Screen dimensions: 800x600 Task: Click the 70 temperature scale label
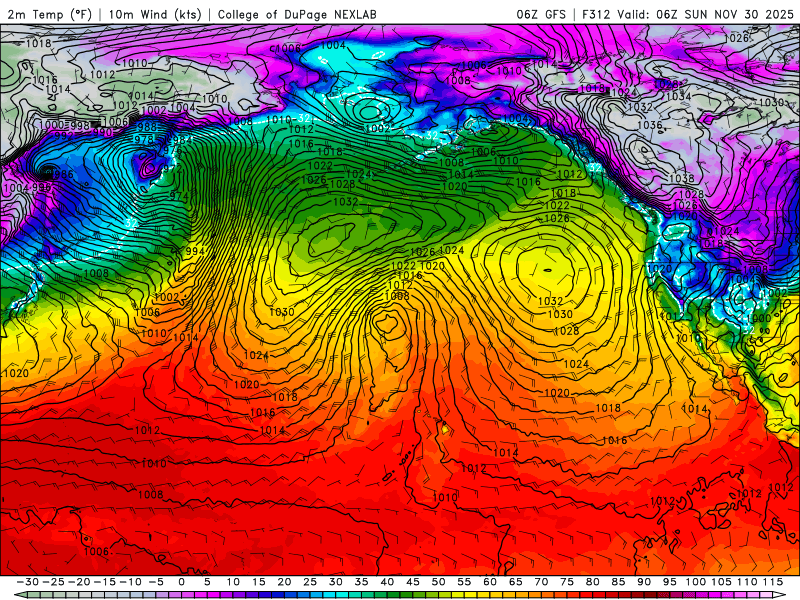tap(541, 582)
